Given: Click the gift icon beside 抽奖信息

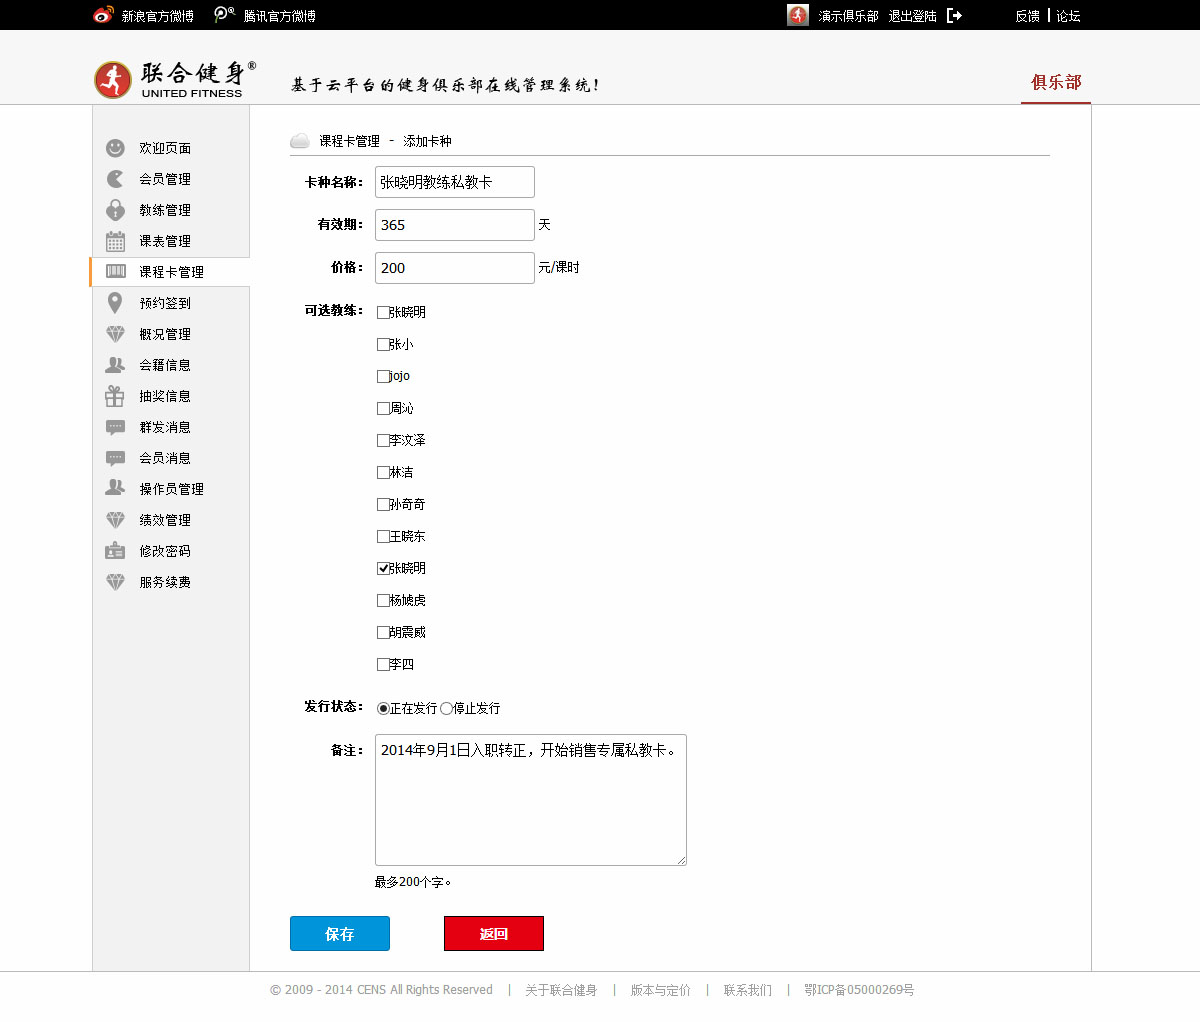Looking at the screenshot, I should click(x=115, y=396).
